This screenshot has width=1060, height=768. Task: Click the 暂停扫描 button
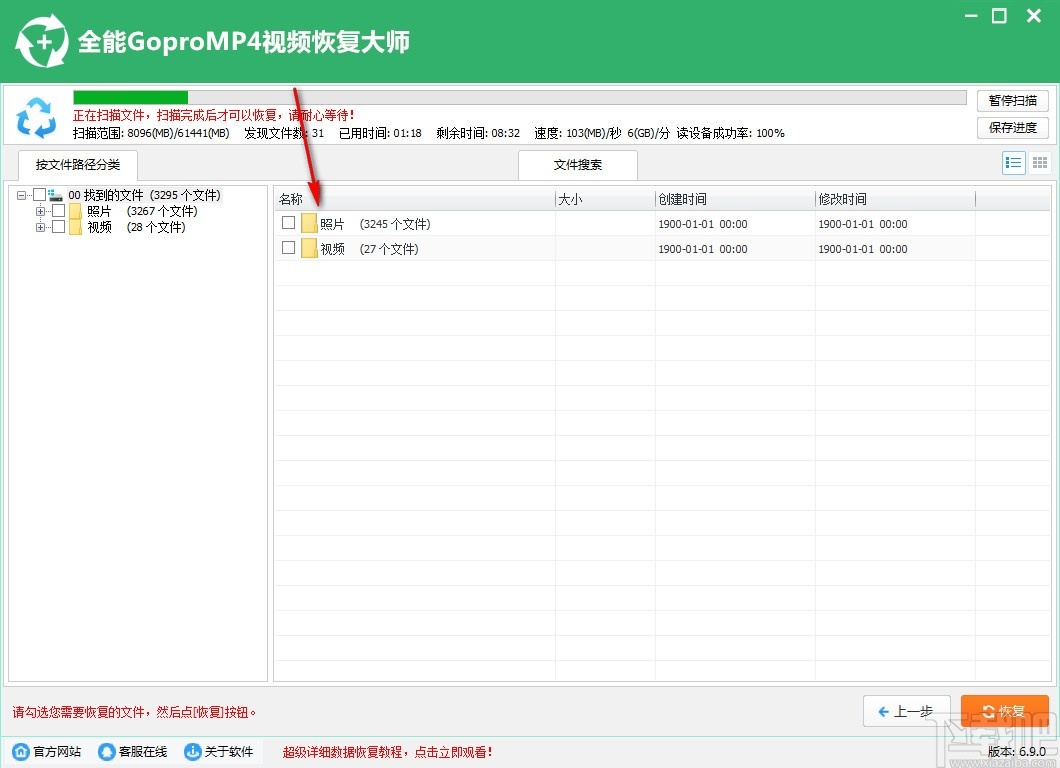(x=1013, y=101)
